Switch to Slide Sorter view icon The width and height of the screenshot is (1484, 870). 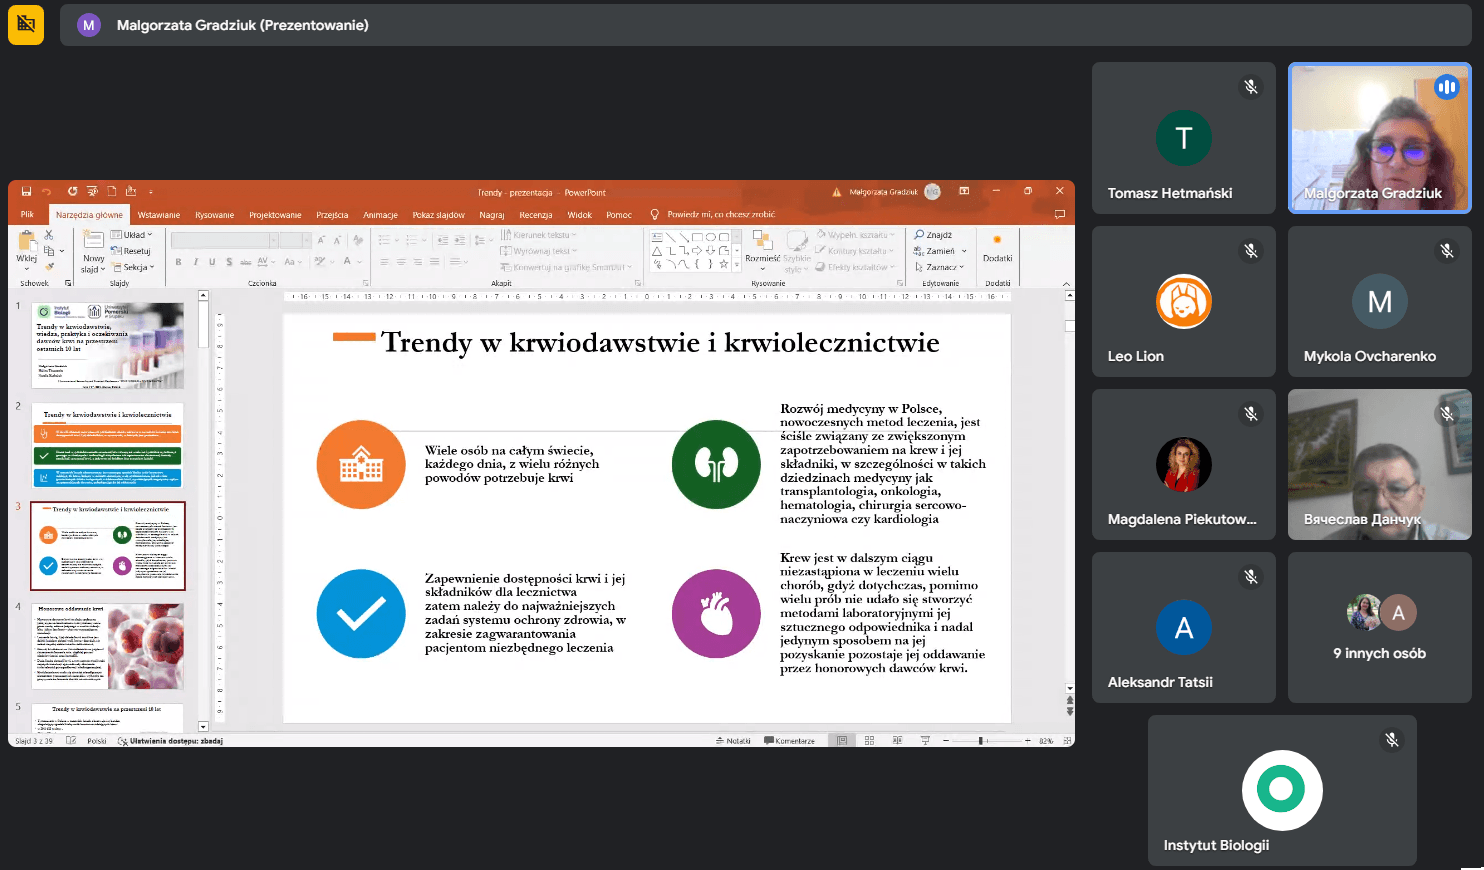[869, 741]
